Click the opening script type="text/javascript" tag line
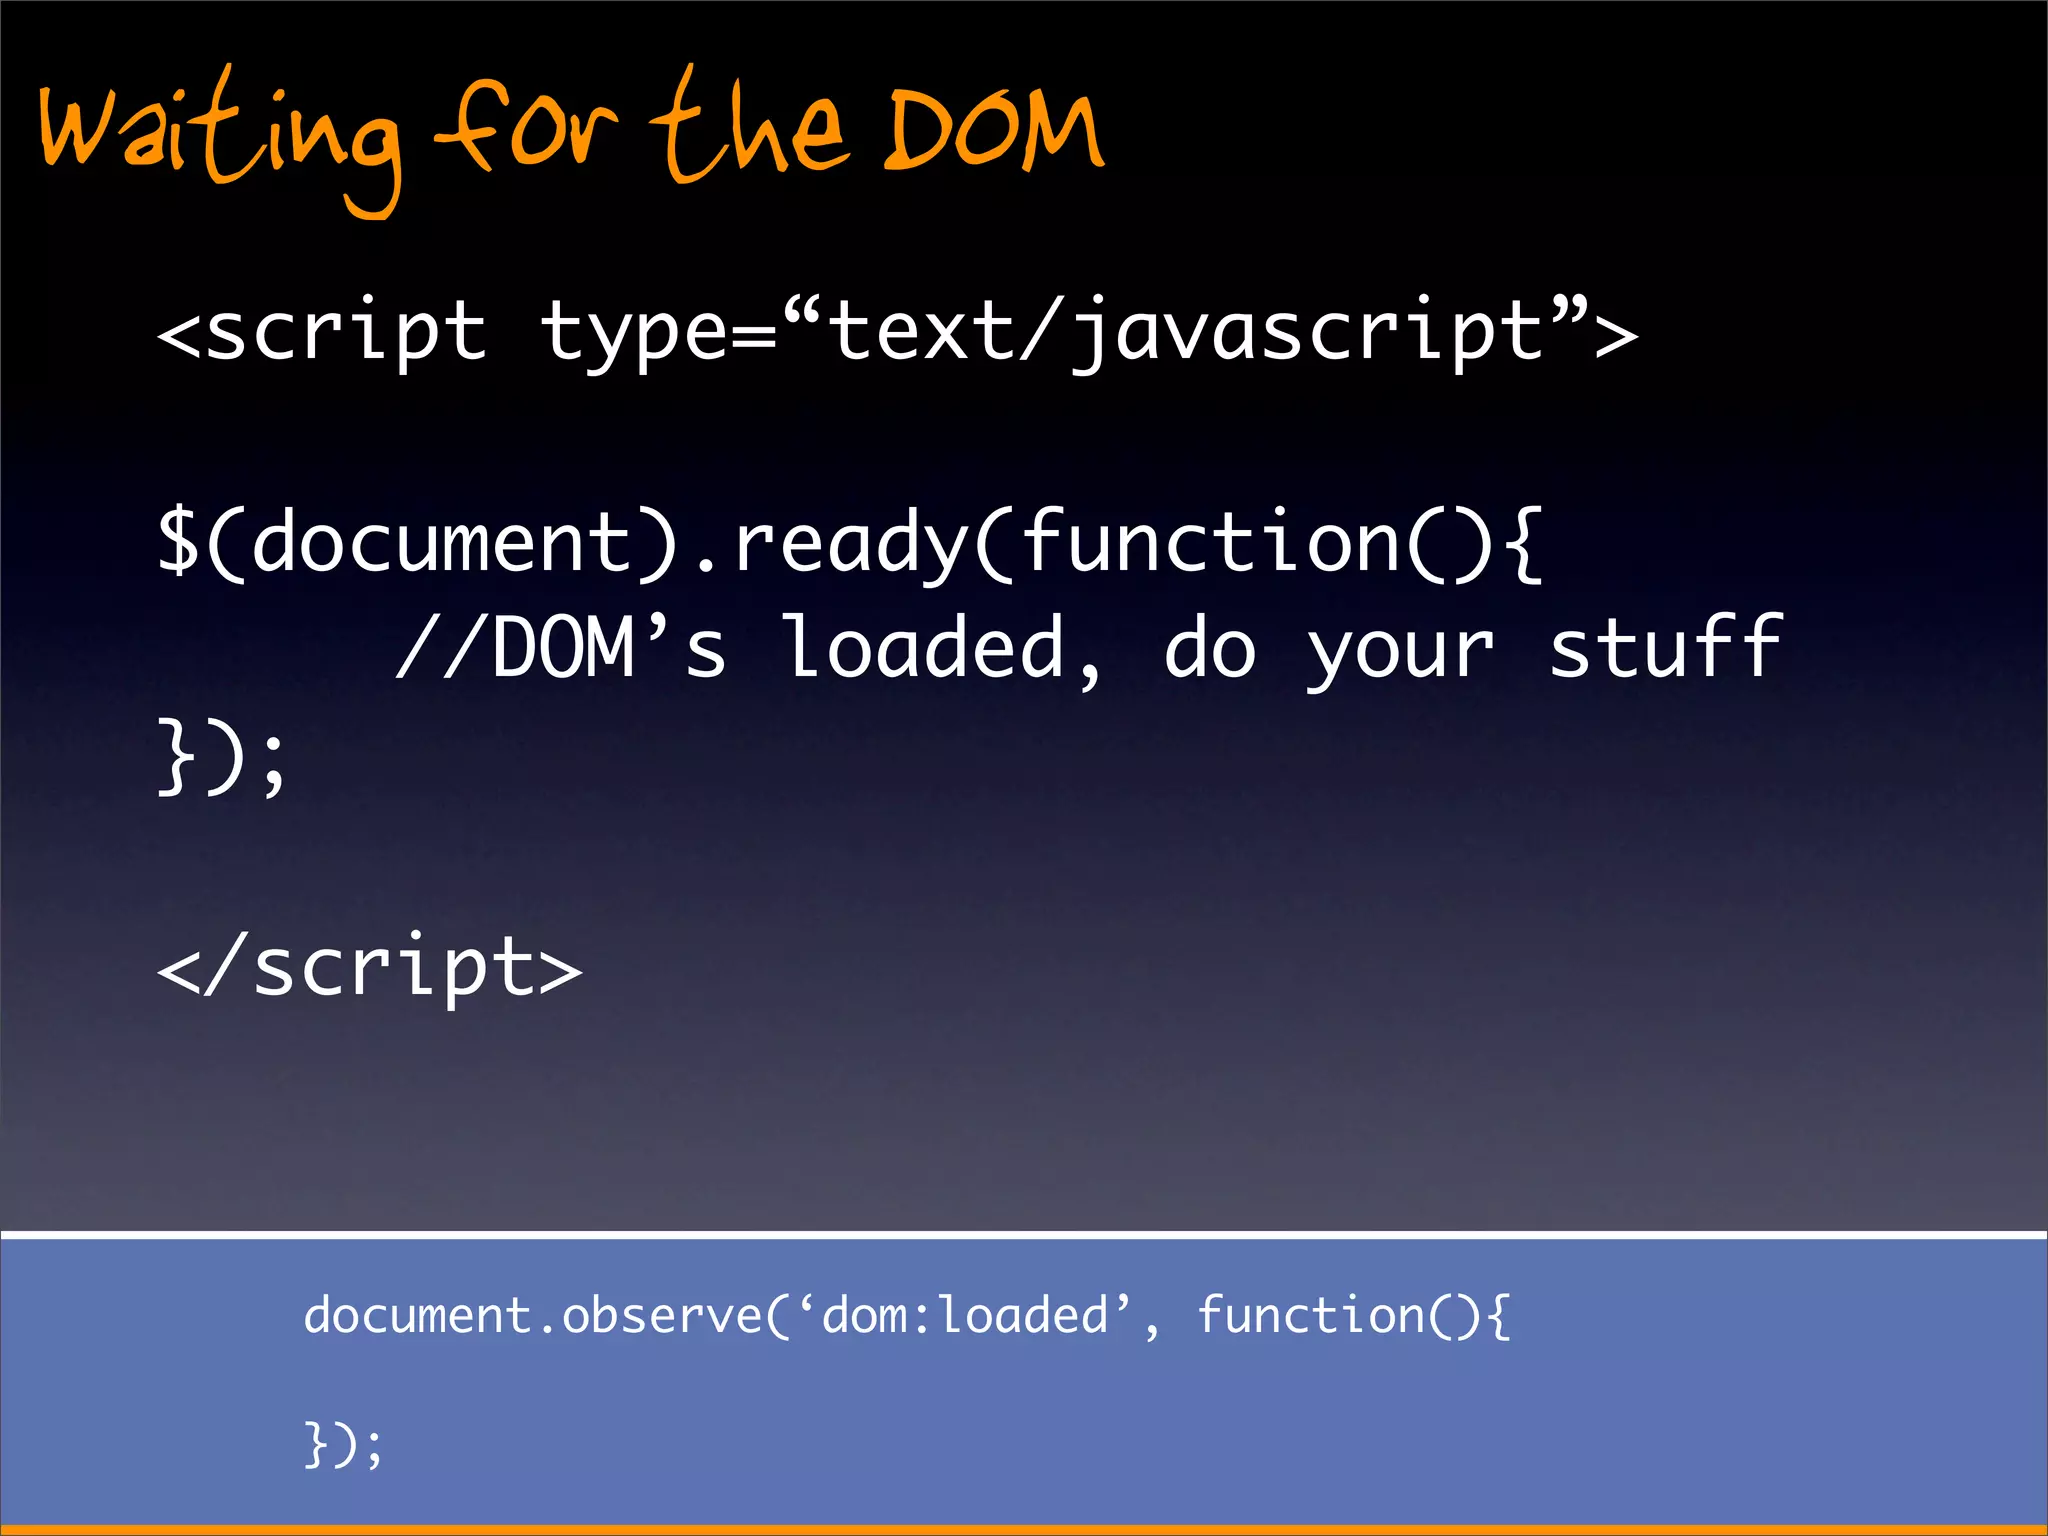 (x=897, y=334)
